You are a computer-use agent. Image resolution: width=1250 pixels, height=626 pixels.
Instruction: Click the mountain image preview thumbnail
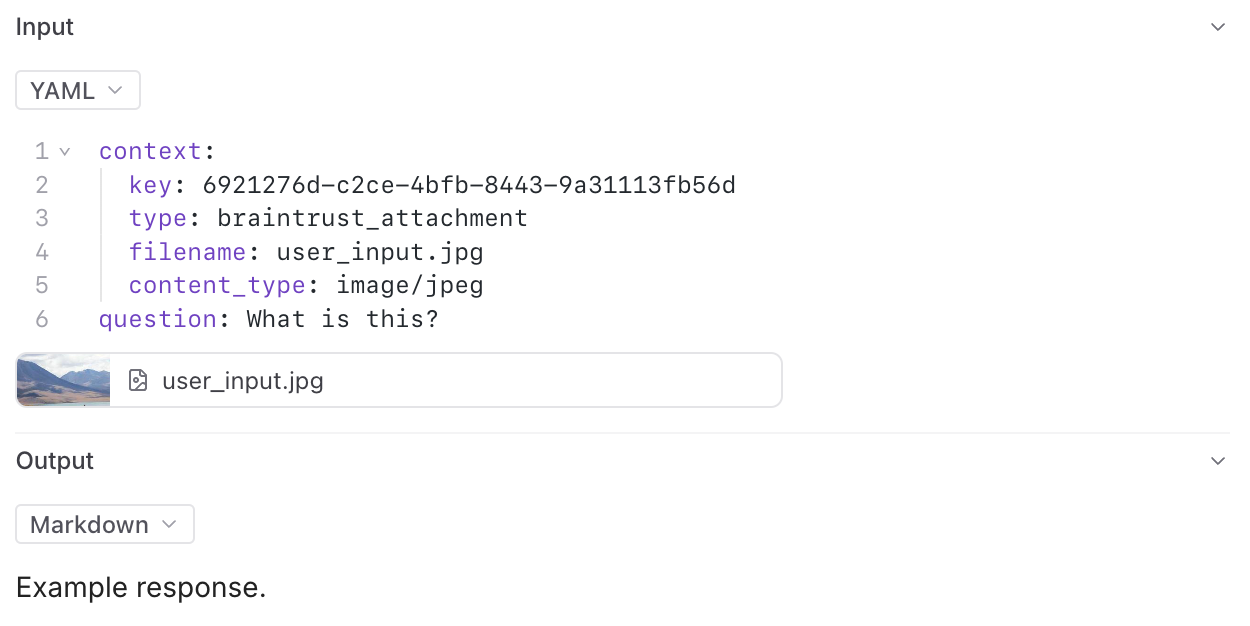coord(62,380)
